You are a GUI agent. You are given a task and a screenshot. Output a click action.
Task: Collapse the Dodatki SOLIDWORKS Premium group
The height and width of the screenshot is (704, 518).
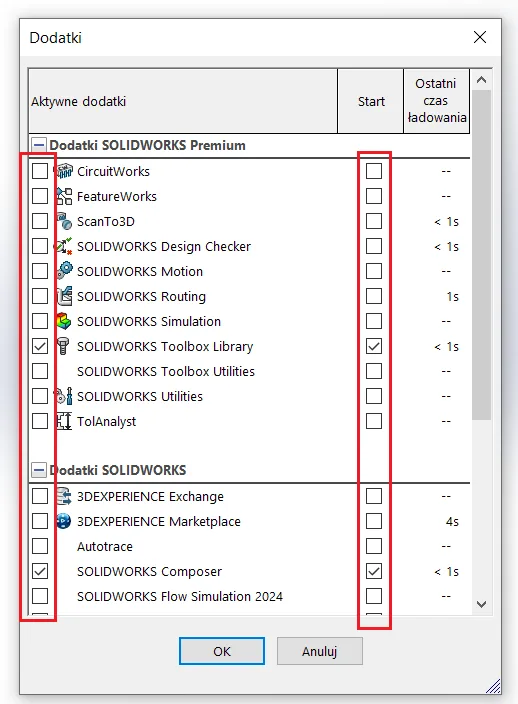(x=39, y=145)
